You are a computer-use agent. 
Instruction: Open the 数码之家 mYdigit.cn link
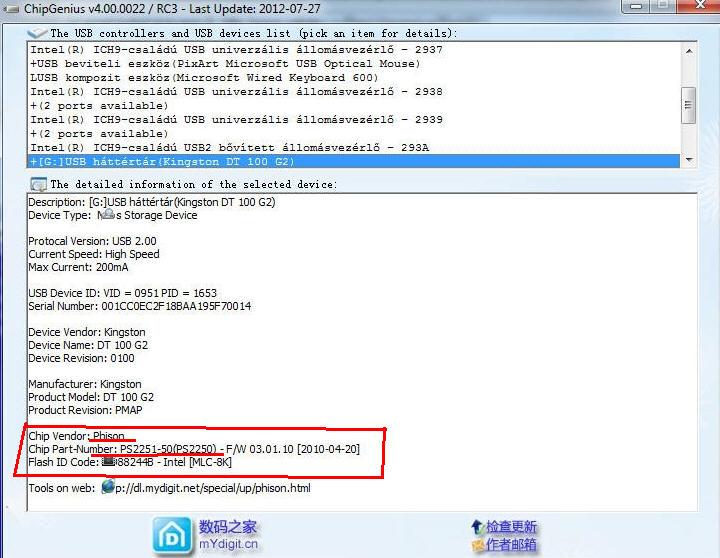point(228,535)
